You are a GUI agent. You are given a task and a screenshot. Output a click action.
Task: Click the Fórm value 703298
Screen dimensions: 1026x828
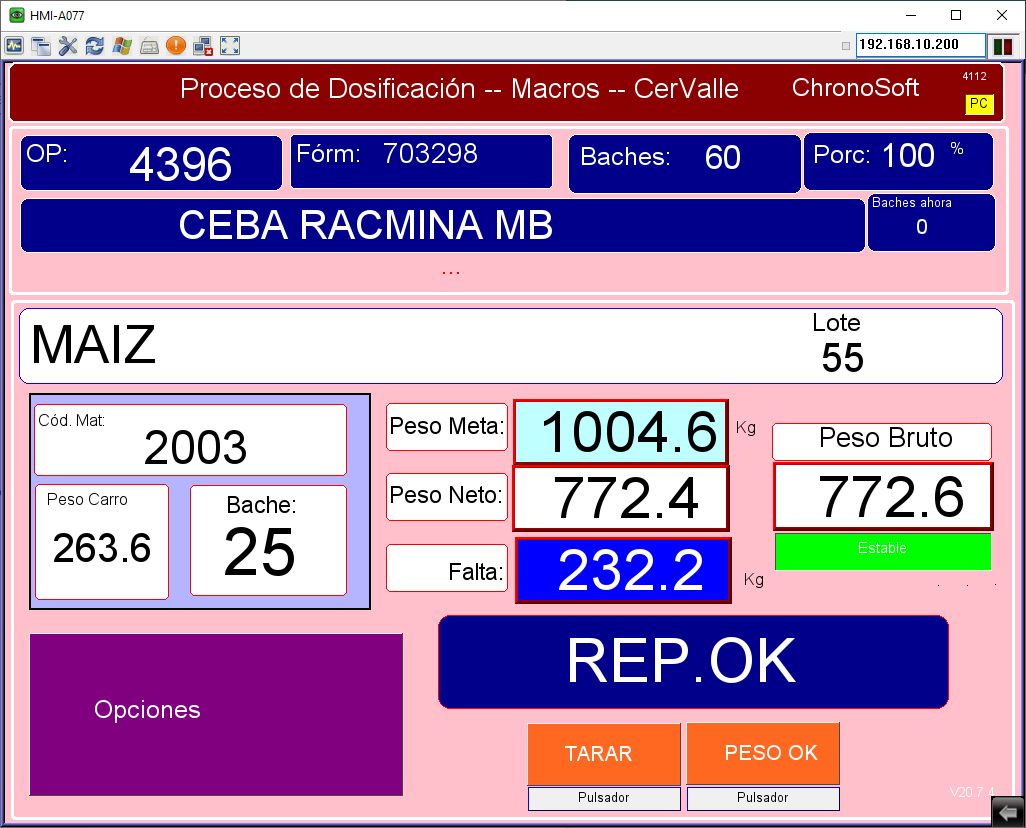[x=431, y=154]
